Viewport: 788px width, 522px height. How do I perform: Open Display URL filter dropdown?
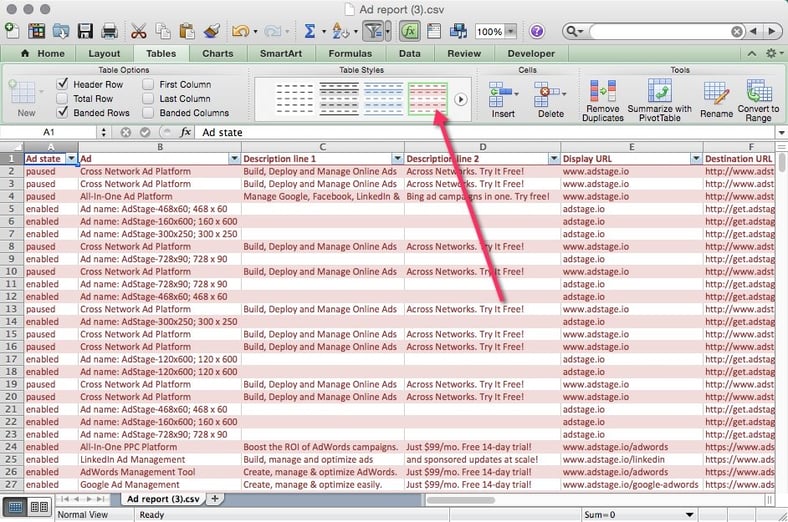tap(696, 159)
